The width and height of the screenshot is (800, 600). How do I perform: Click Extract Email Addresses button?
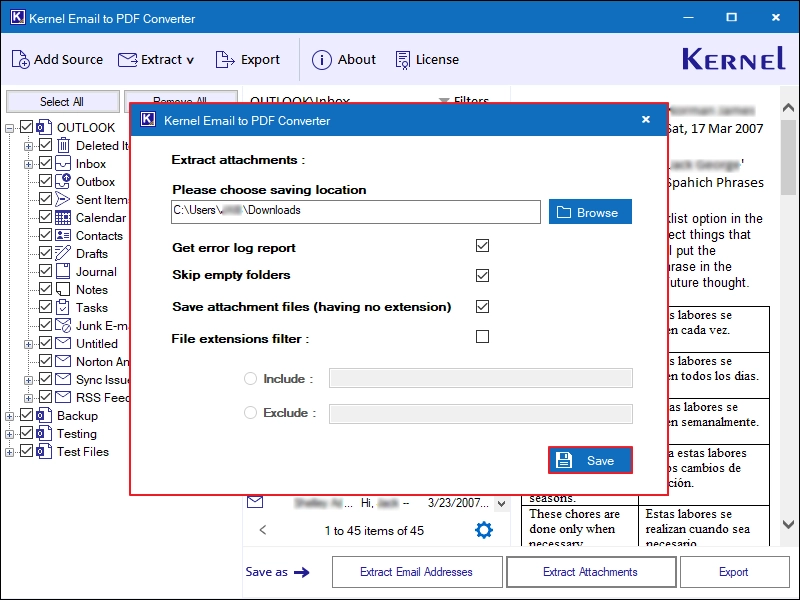[x=417, y=572]
